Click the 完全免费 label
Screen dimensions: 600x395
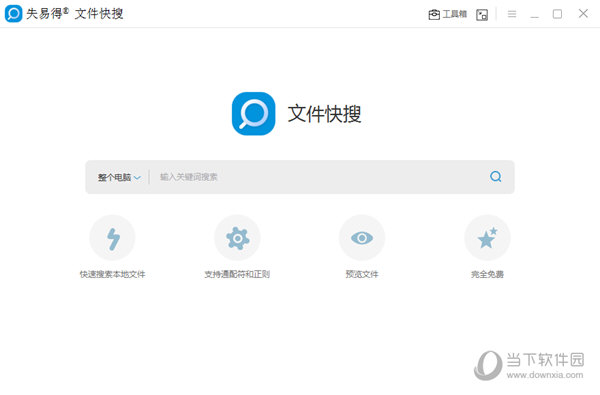pyautogui.click(x=487, y=274)
